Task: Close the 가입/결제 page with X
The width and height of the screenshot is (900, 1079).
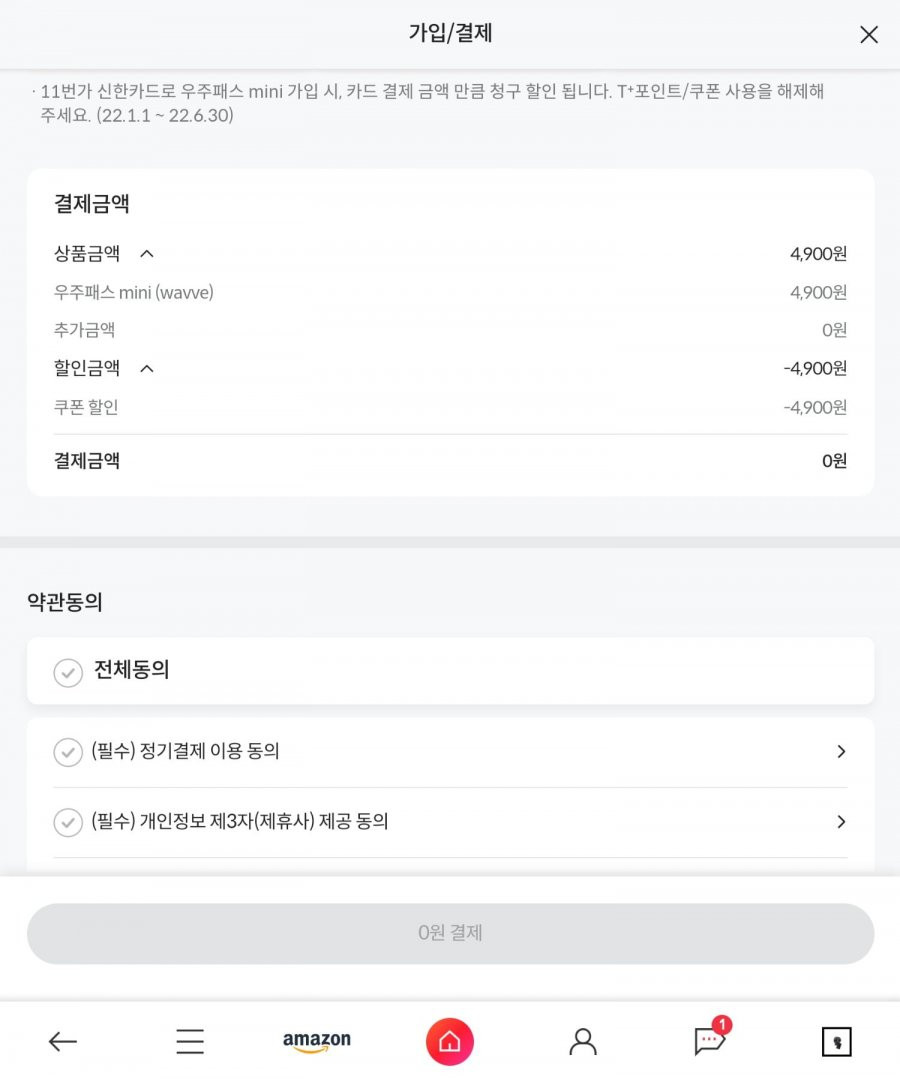Action: (x=868, y=34)
